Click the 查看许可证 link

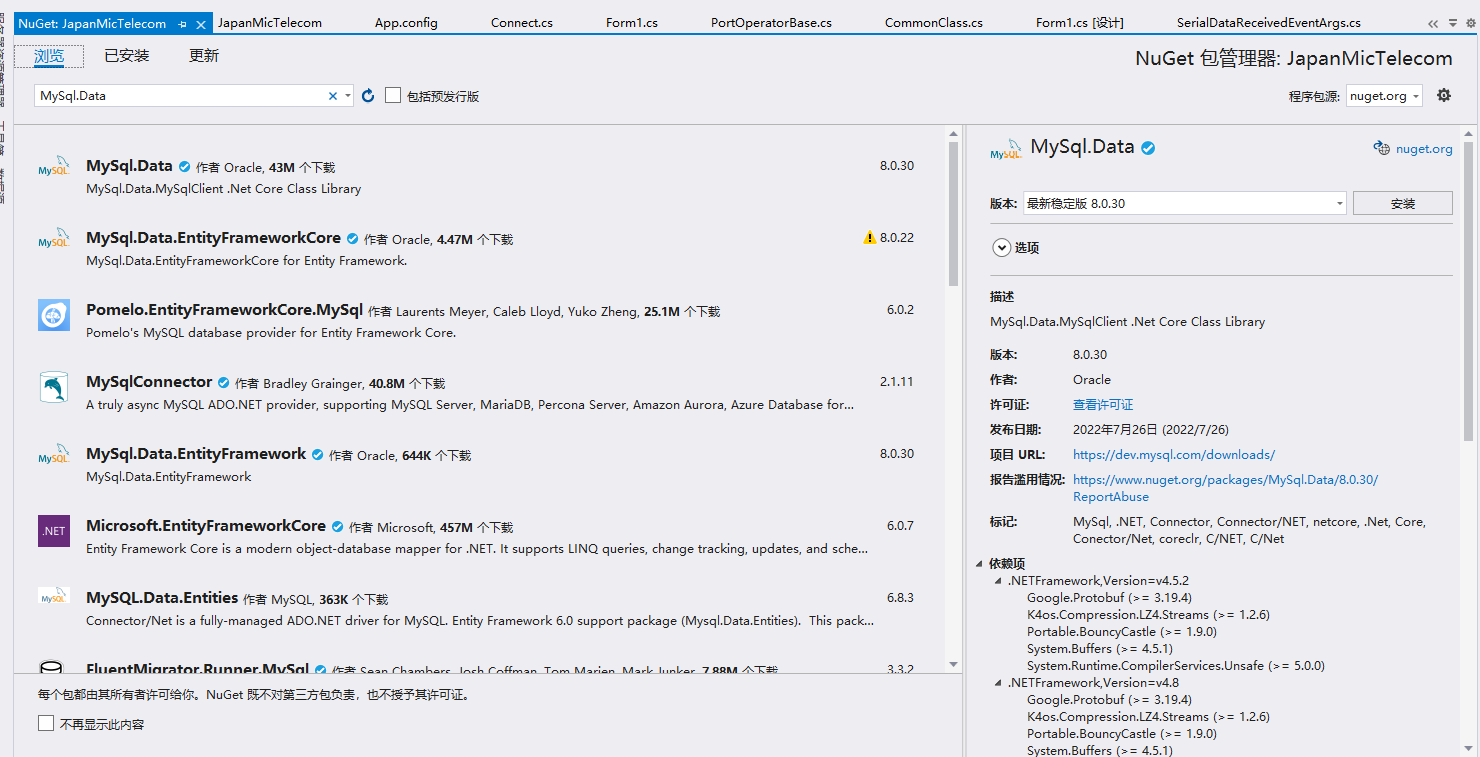(1103, 405)
